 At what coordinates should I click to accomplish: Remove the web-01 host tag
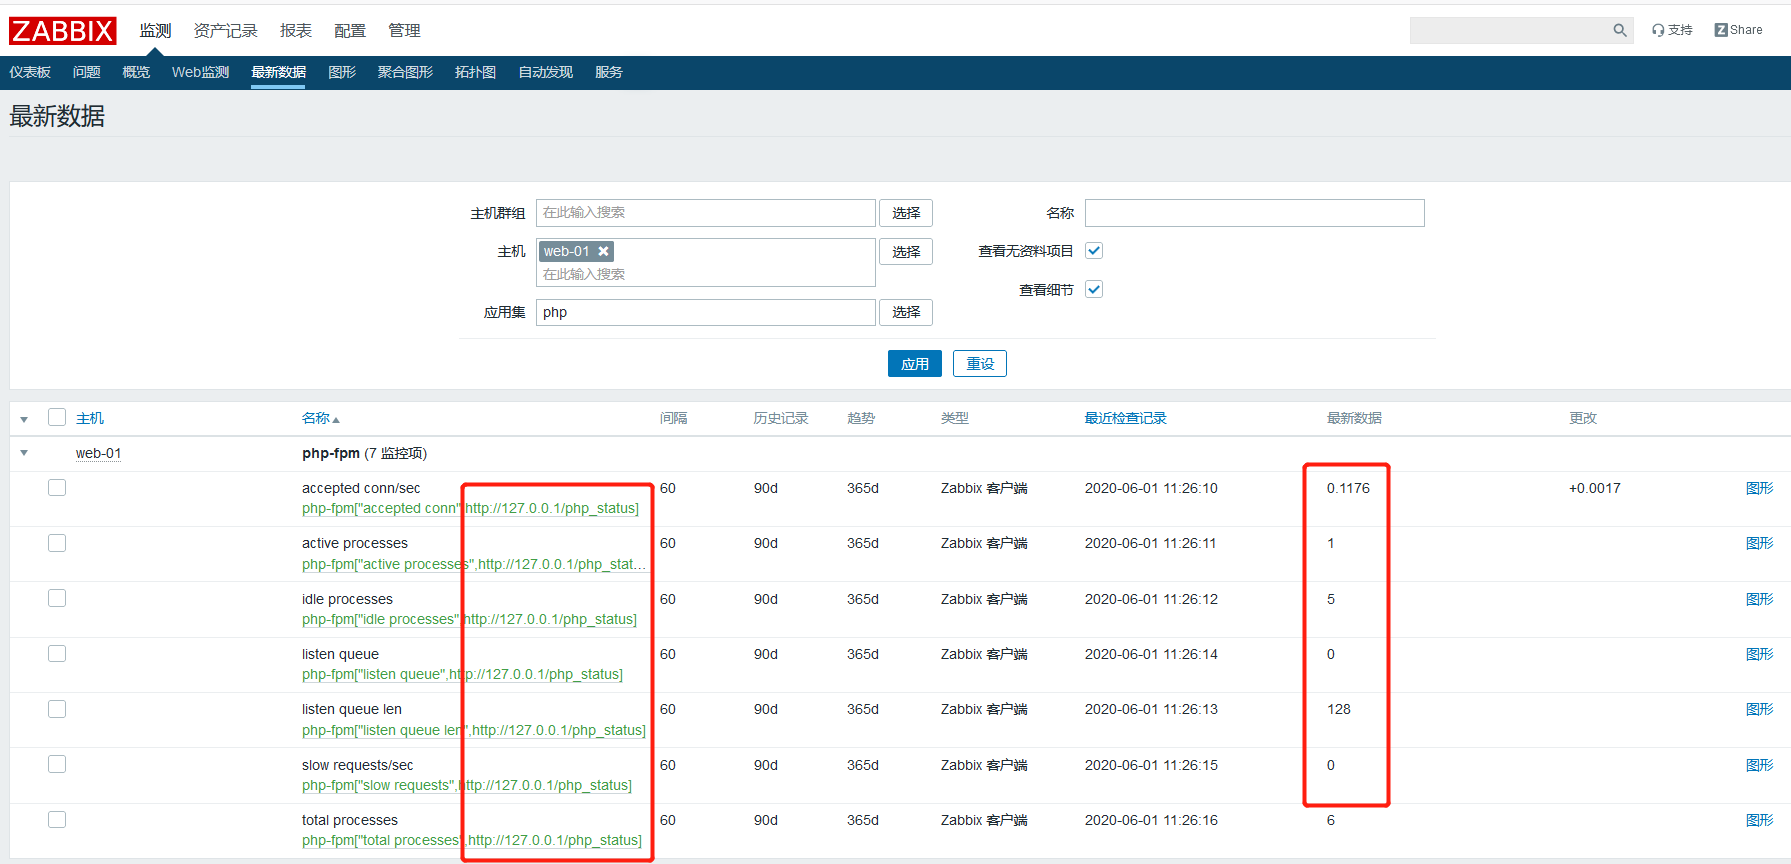click(604, 251)
